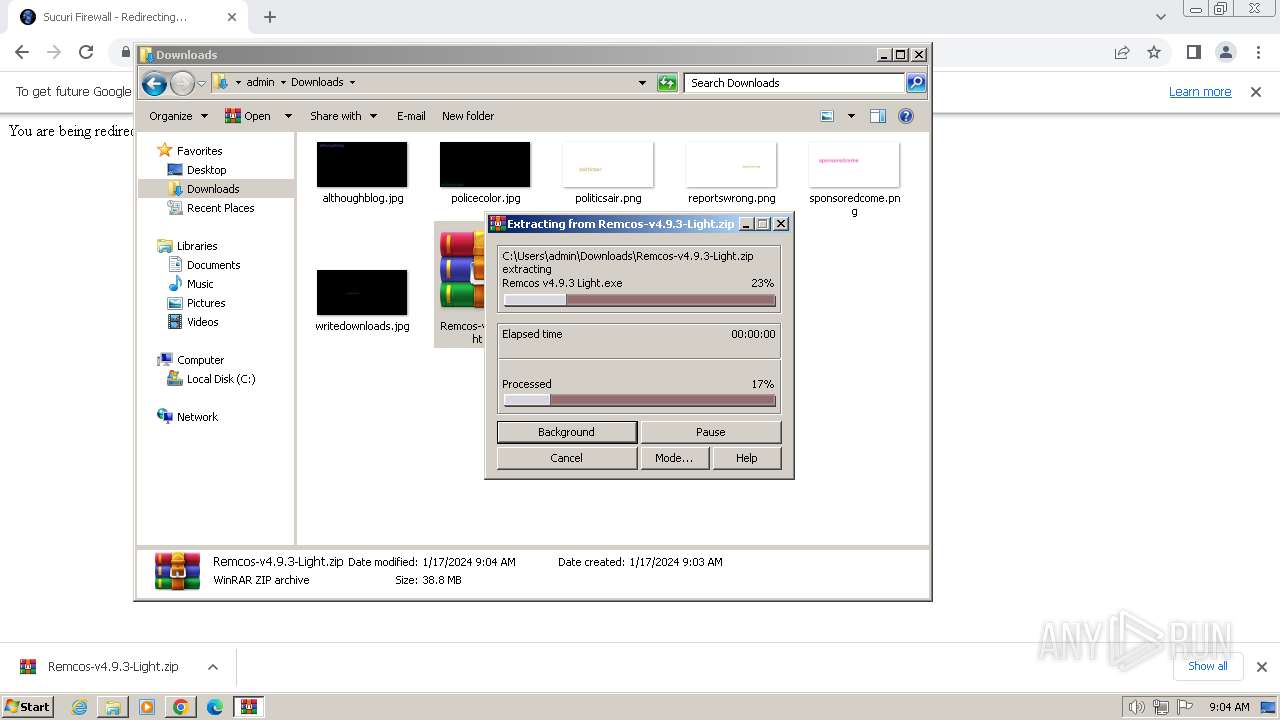
Task: Click the refresh icon in the Explorer address bar
Action: coord(667,83)
